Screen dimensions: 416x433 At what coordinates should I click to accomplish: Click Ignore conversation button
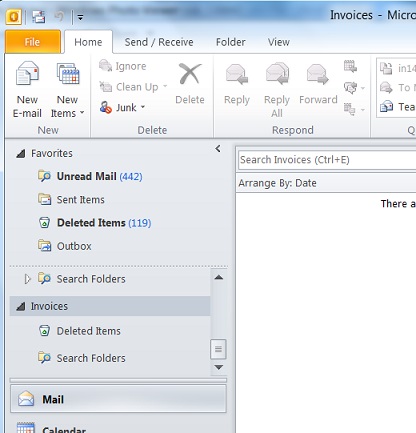click(x=123, y=66)
